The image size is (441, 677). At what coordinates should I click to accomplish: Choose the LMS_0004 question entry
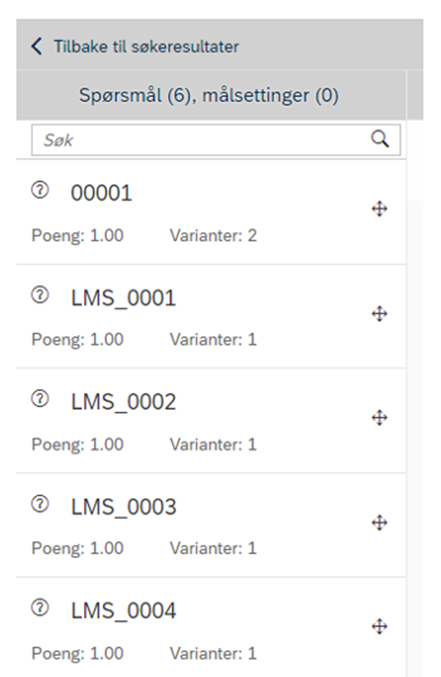tap(211, 627)
